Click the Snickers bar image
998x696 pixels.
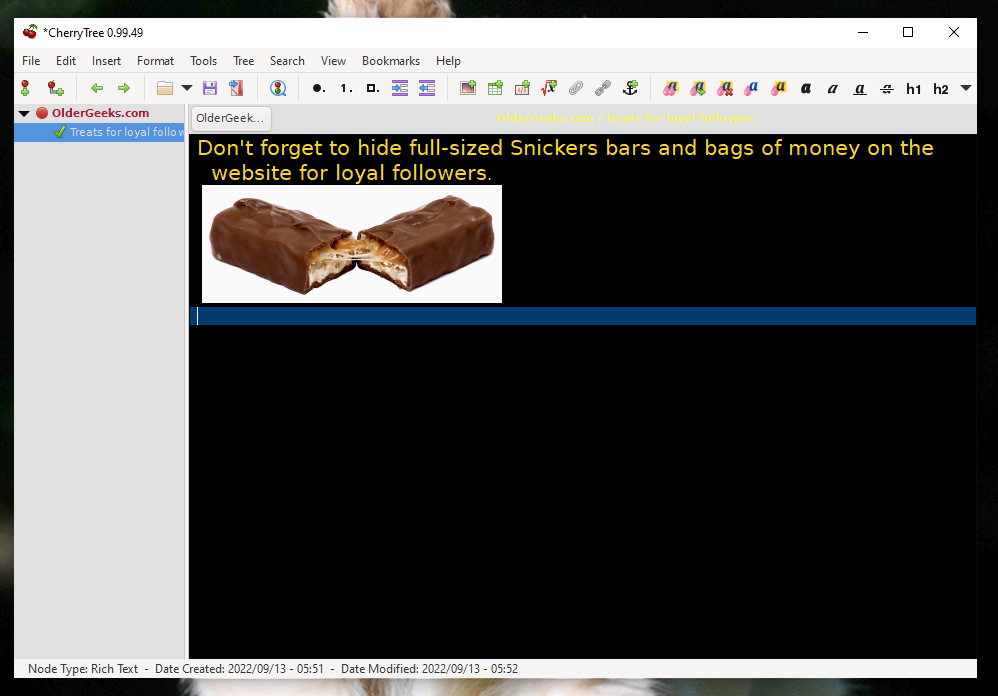352,244
